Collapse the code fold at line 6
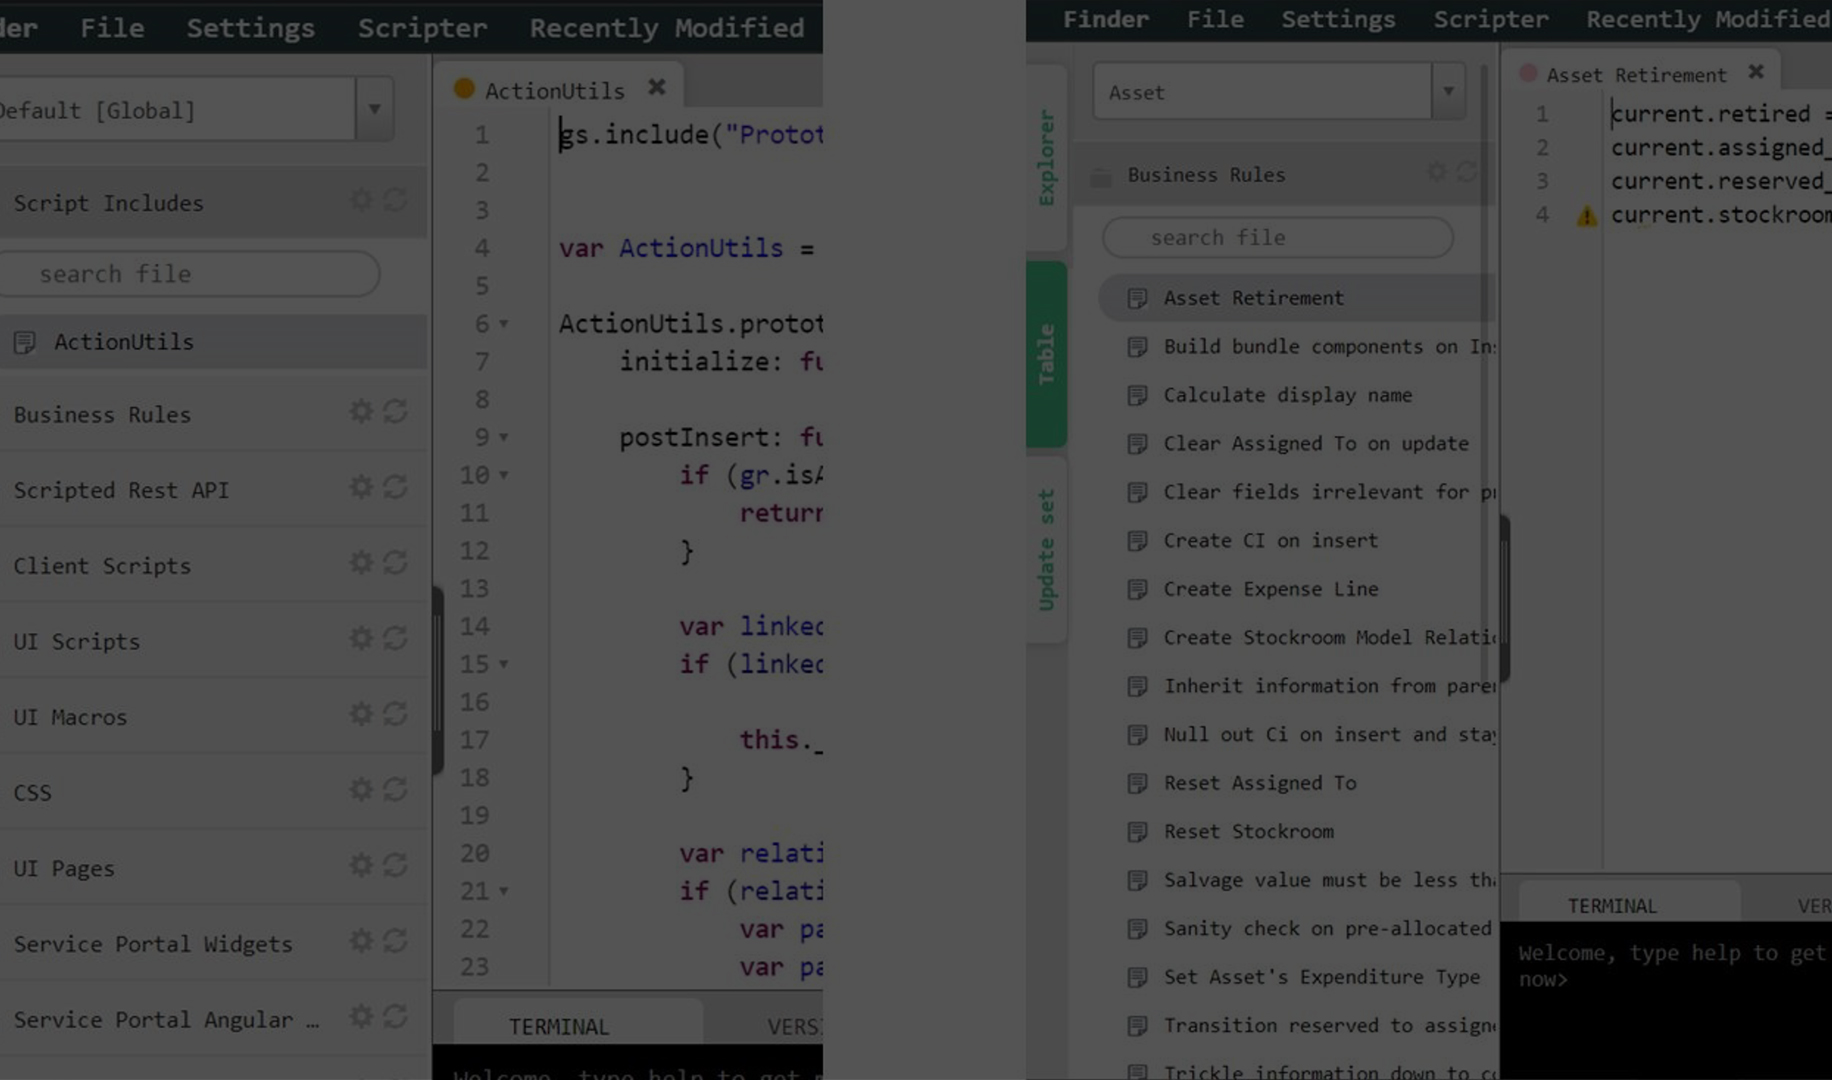This screenshot has width=1832, height=1080. click(x=504, y=324)
